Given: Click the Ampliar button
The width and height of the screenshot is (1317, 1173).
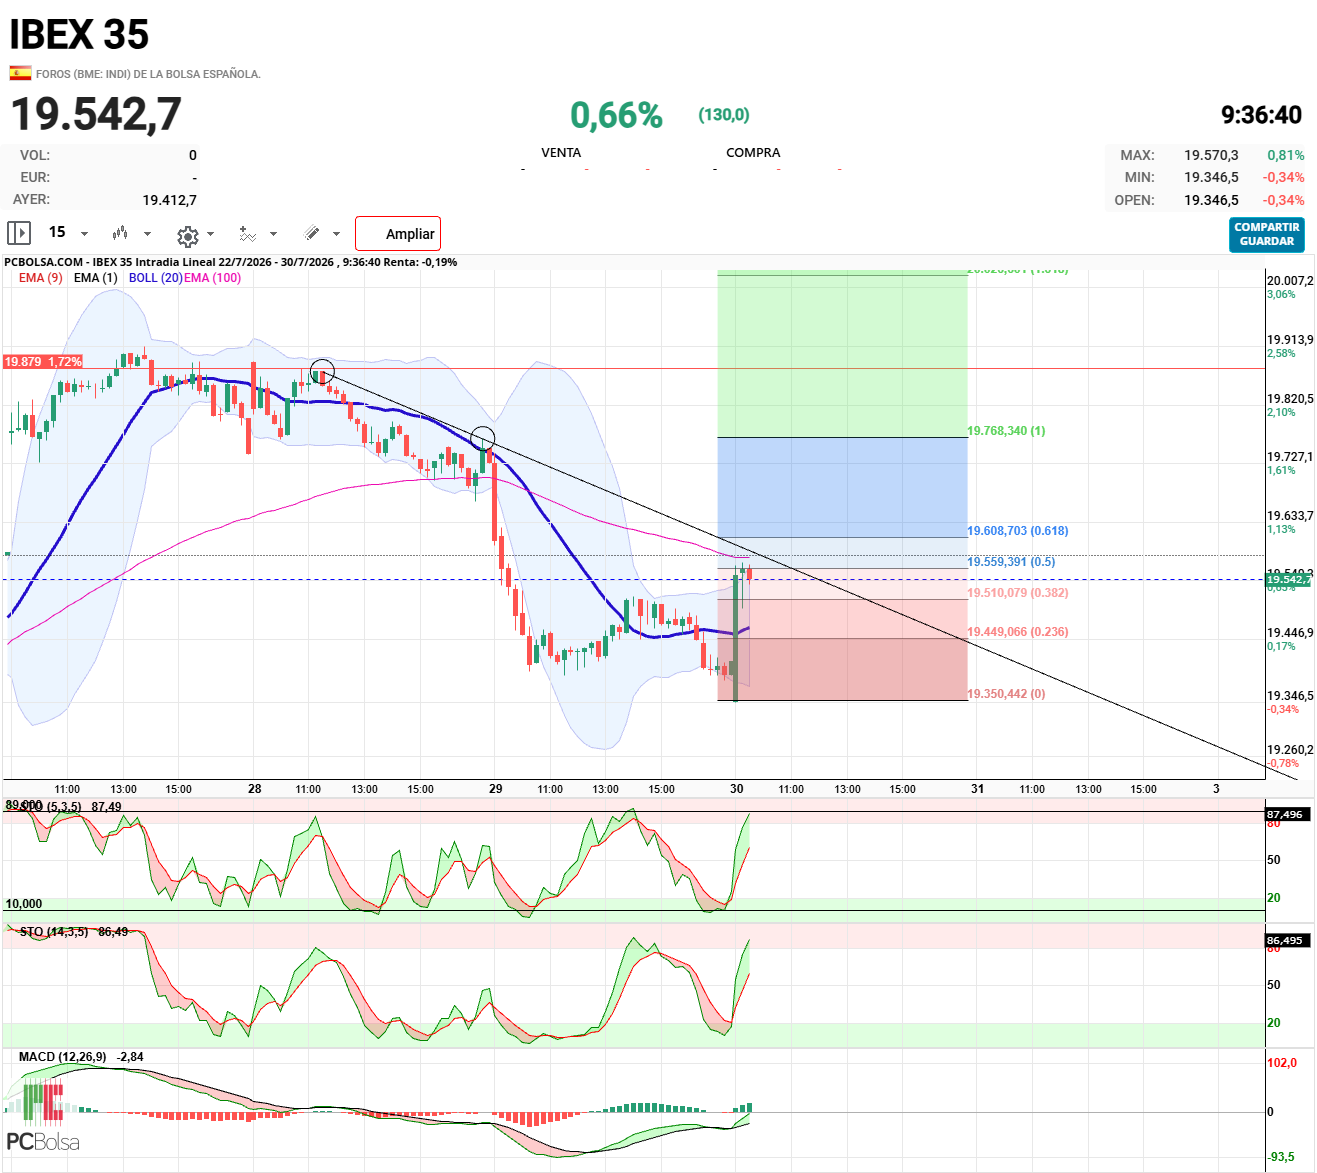Looking at the screenshot, I should point(398,234).
